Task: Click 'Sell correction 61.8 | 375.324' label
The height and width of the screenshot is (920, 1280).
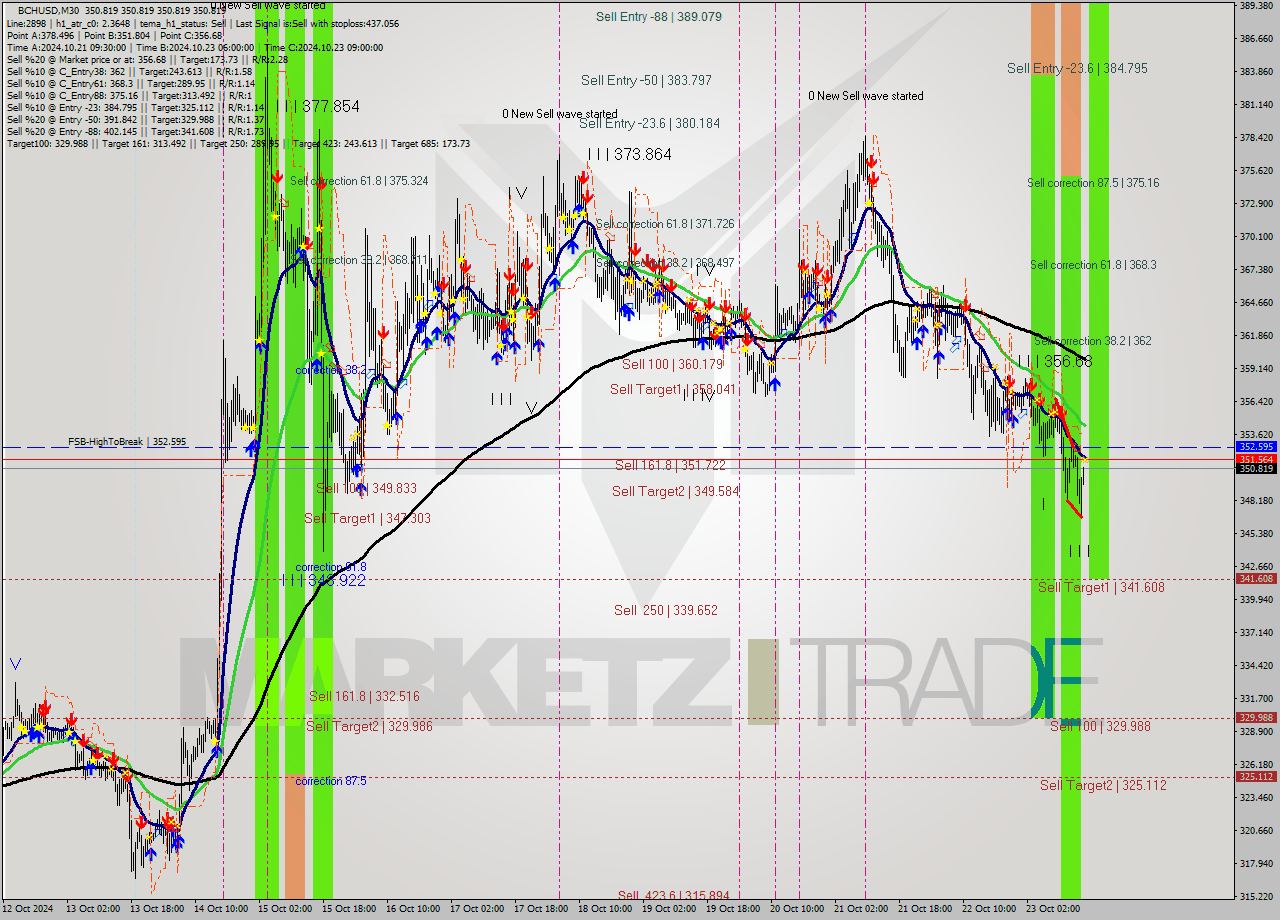Action: pyautogui.click(x=359, y=181)
